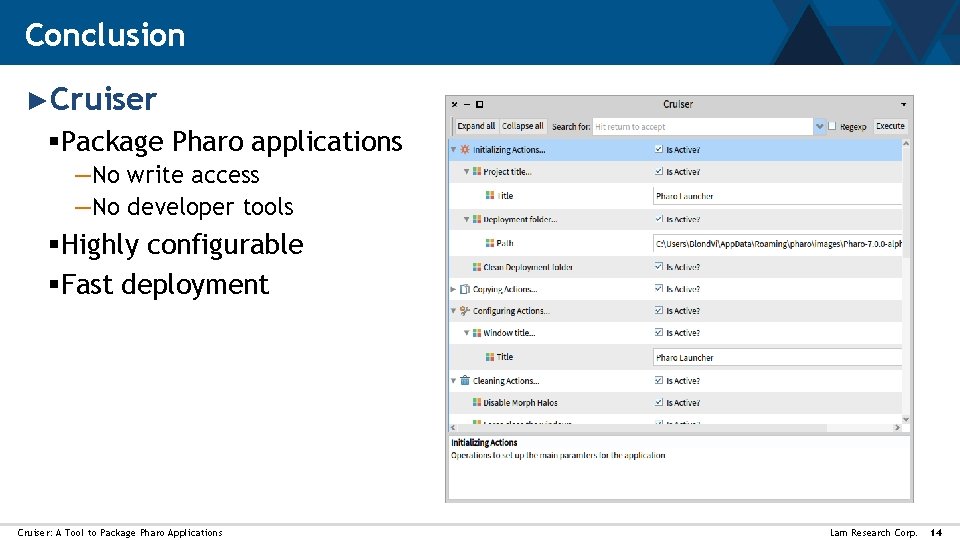Click the Expand all button
Image resolution: width=960 pixels, height=540 pixels.
point(476,126)
